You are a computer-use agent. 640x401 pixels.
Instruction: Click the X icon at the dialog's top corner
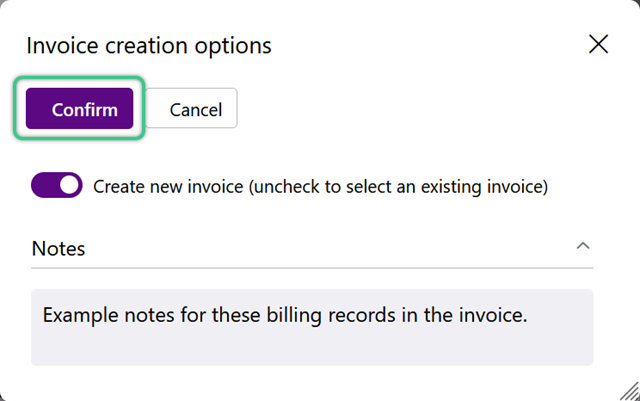598,44
